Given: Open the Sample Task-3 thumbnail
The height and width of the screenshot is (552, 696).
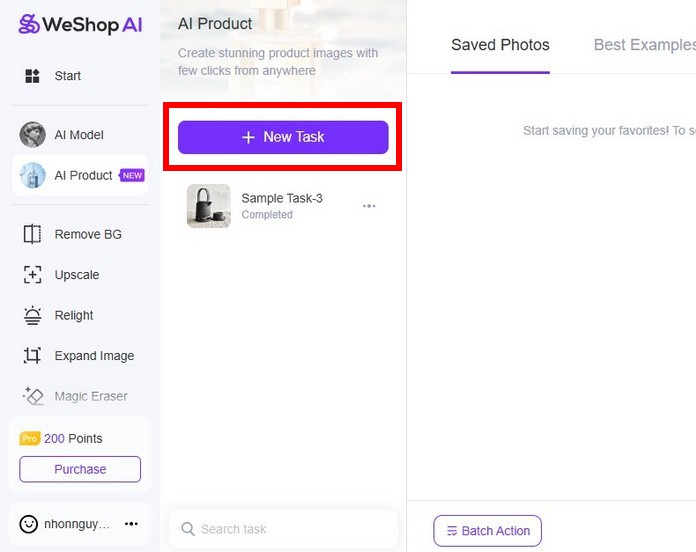Looking at the screenshot, I should pyautogui.click(x=208, y=206).
